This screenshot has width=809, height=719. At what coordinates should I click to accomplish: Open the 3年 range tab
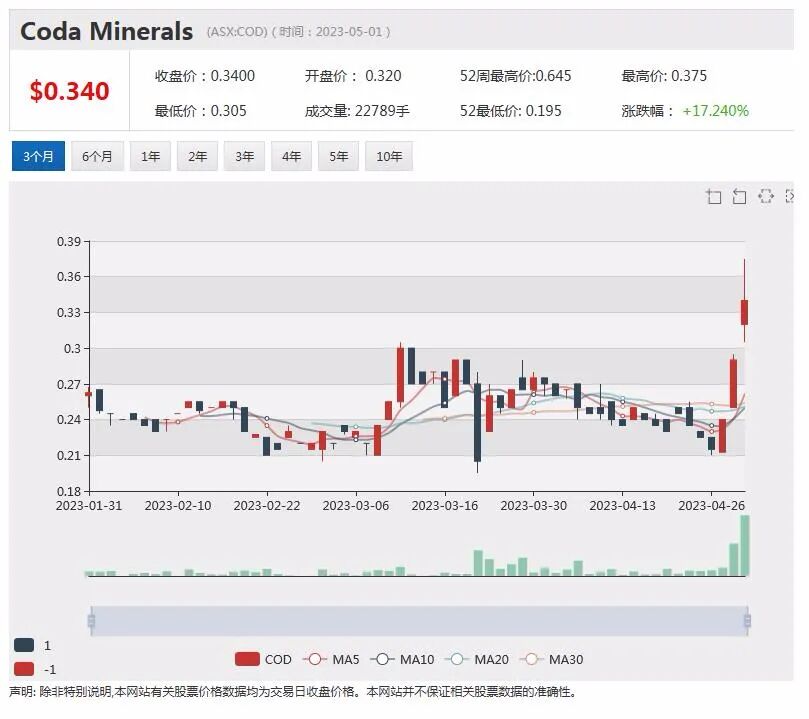[x=244, y=156]
